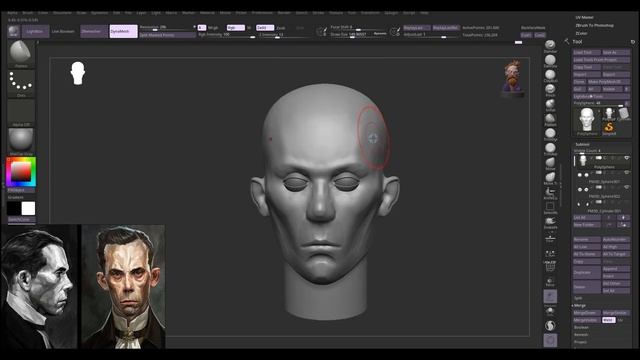This screenshot has width=640, height=360.
Task: Open the Document menu
Action: tap(62, 13)
